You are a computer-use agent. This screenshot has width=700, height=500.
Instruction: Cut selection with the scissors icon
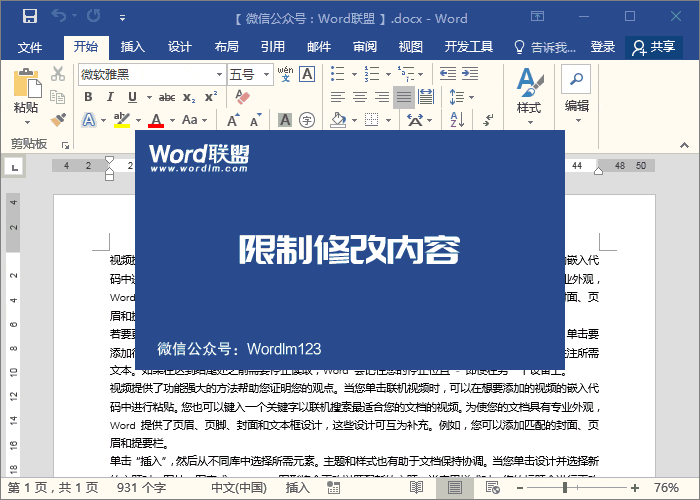pyautogui.click(x=58, y=74)
